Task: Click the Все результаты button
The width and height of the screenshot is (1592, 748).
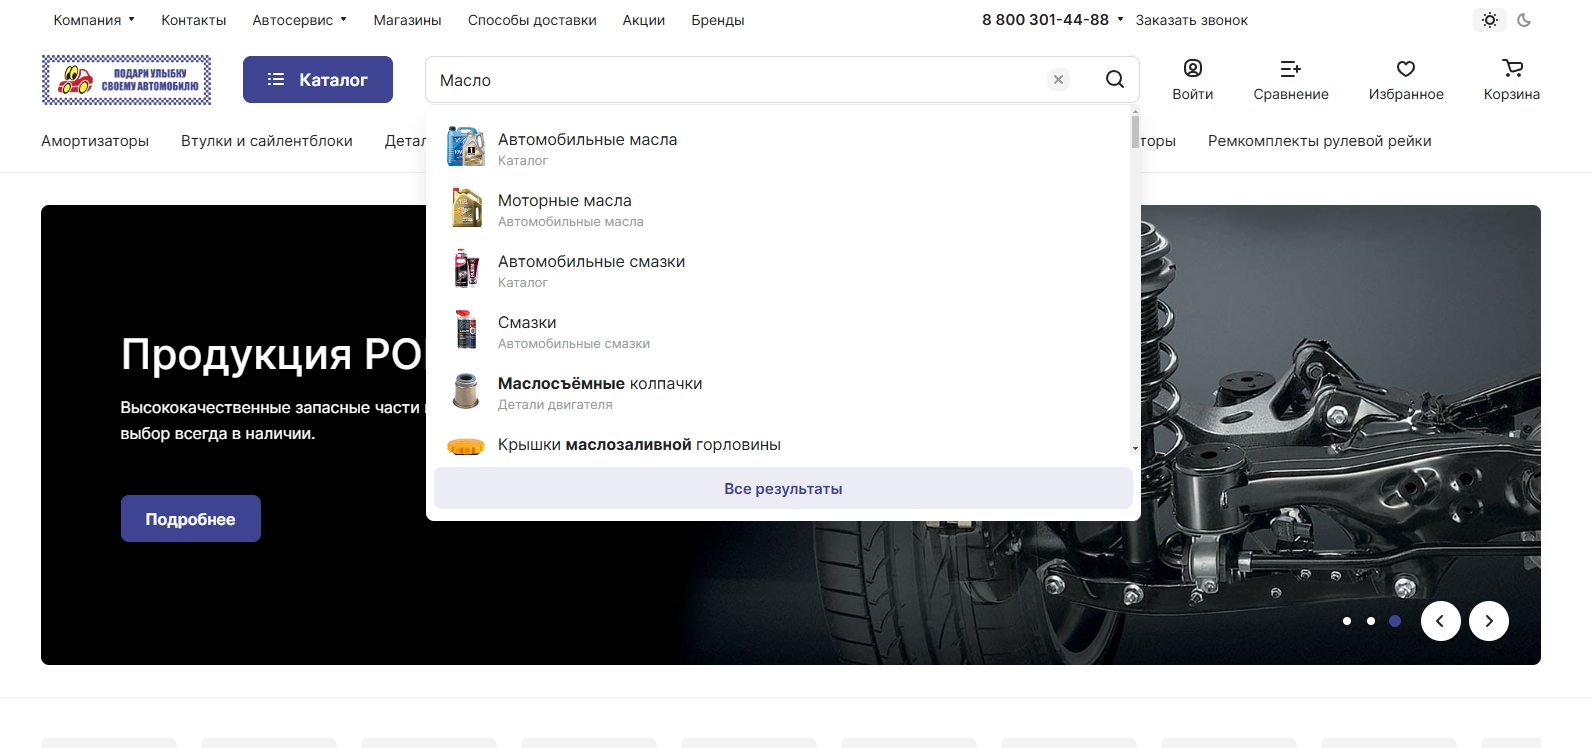Action: pyautogui.click(x=783, y=489)
